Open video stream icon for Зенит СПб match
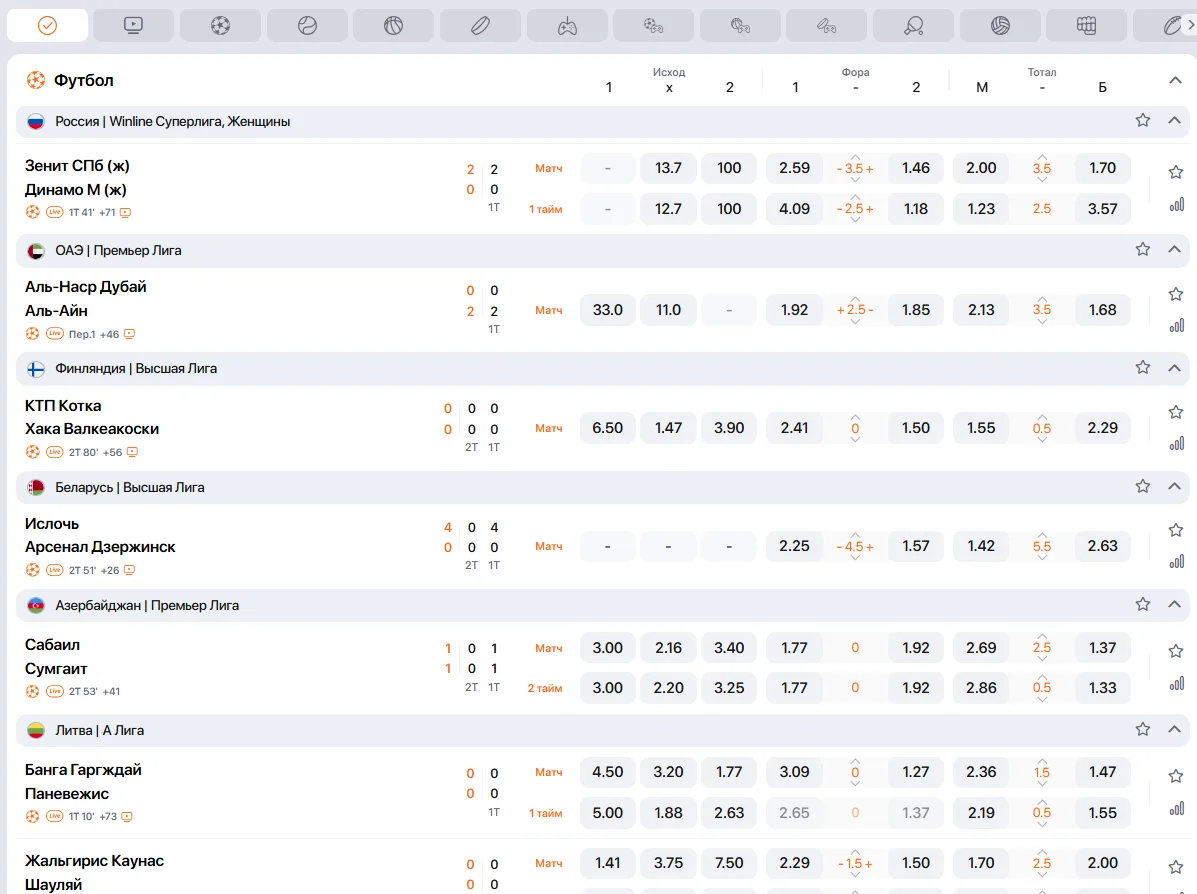Image resolution: width=1197 pixels, height=894 pixels. pyautogui.click(x=126, y=213)
